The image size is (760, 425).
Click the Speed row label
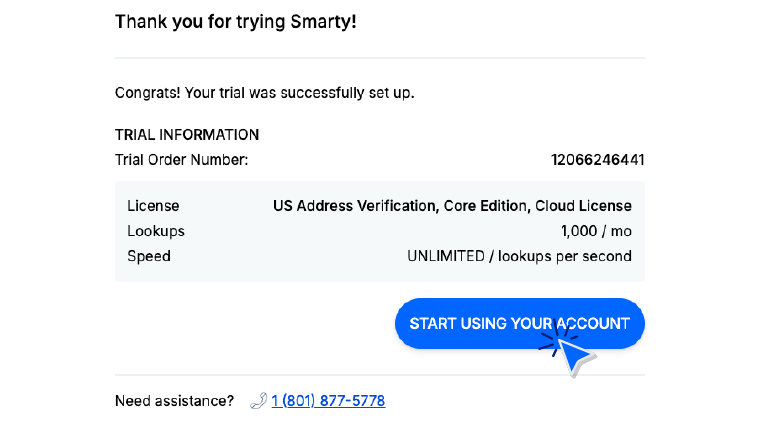point(148,256)
